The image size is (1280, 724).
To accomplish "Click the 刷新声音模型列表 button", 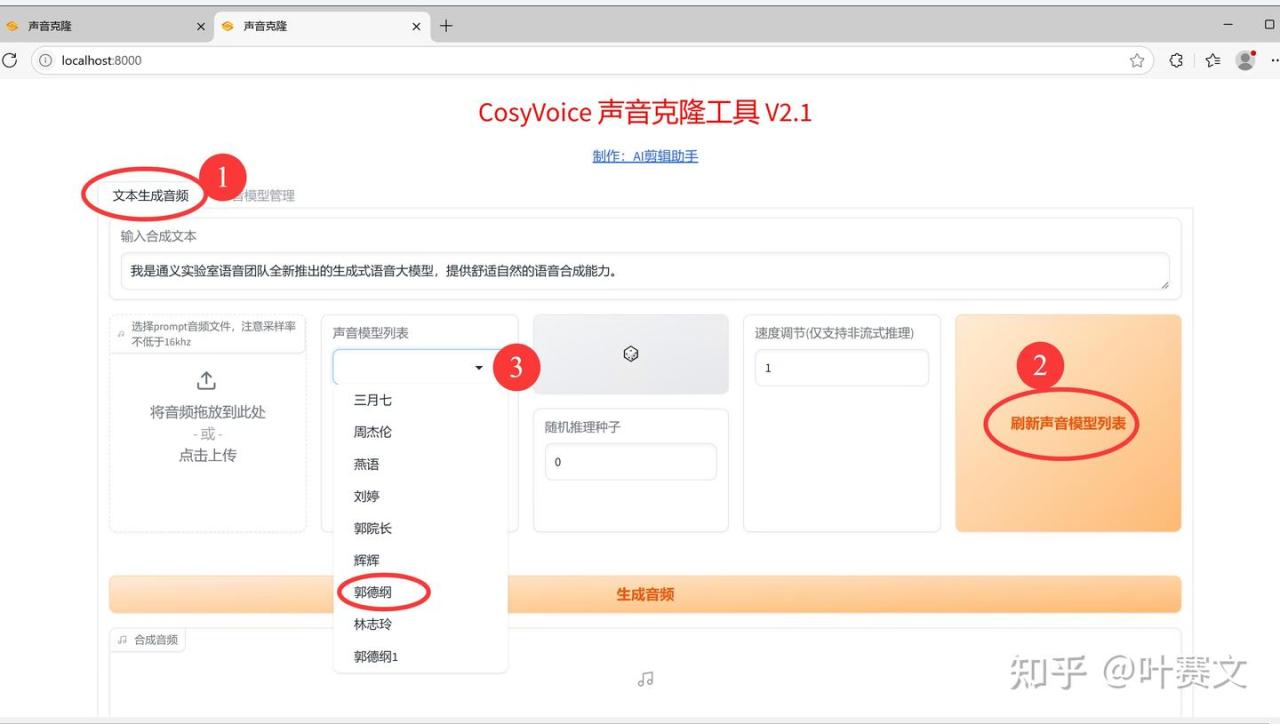I will tap(1067, 423).
